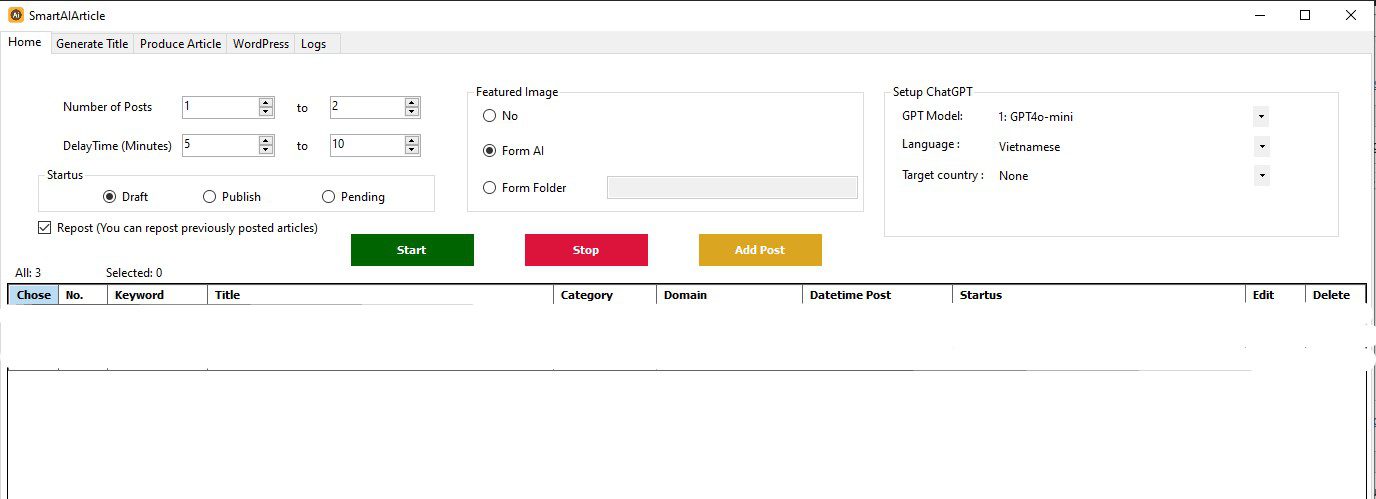Close the SmartAIArticle window
Viewport: 1376px width, 499px height.
[x=1351, y=15]
